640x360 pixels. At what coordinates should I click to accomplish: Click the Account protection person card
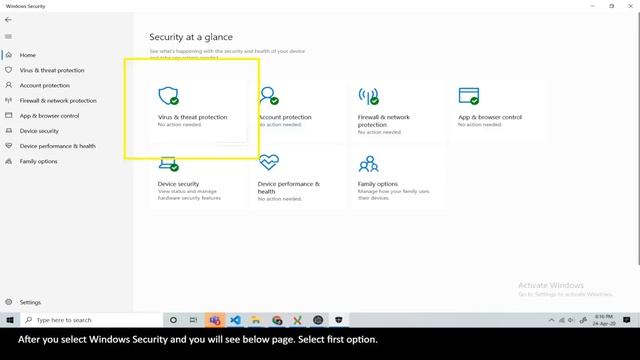pos(298,111)
